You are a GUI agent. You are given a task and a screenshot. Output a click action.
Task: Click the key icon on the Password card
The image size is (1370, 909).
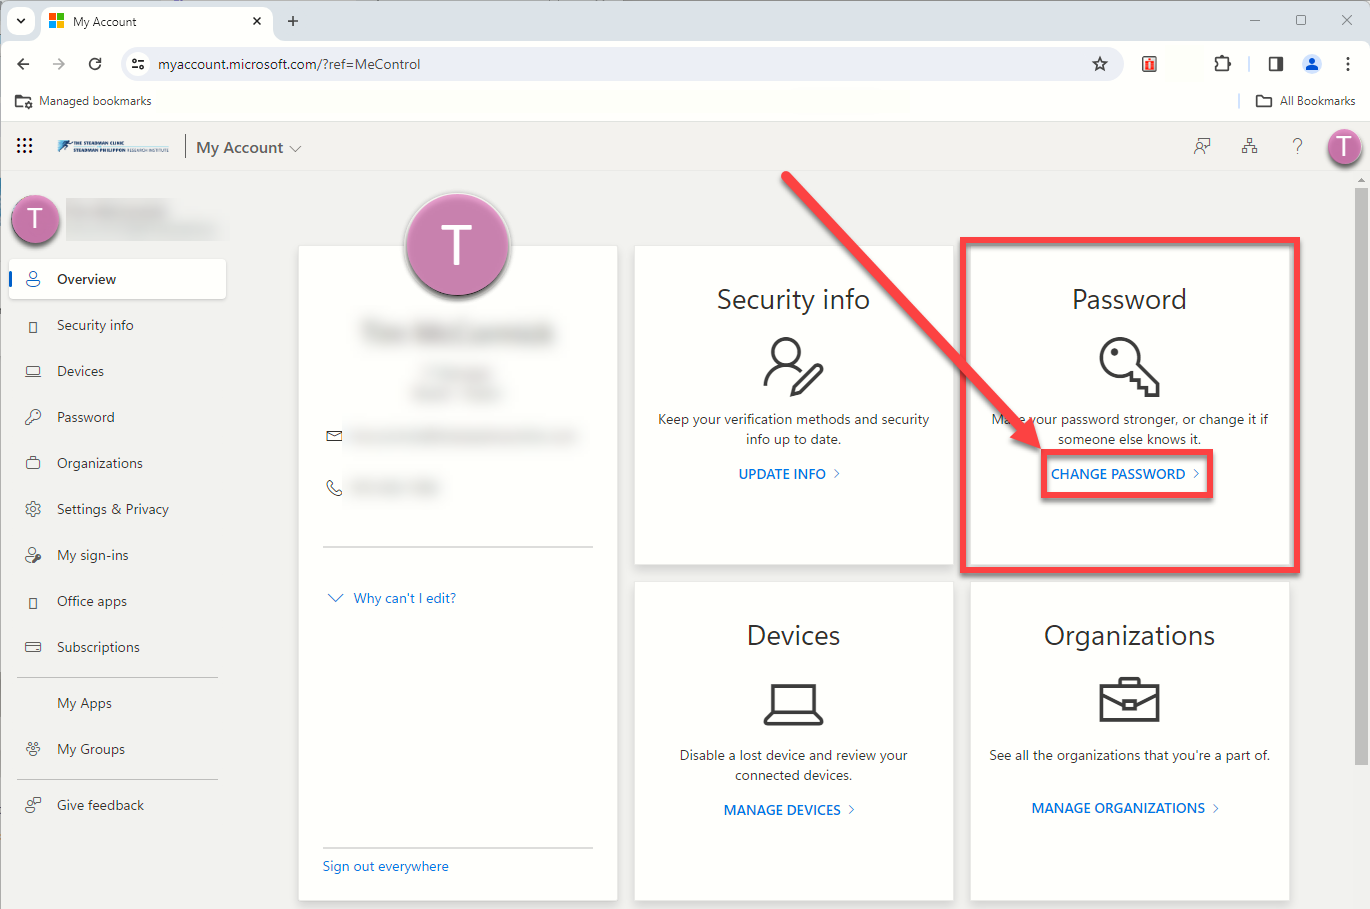[1129, 366]
